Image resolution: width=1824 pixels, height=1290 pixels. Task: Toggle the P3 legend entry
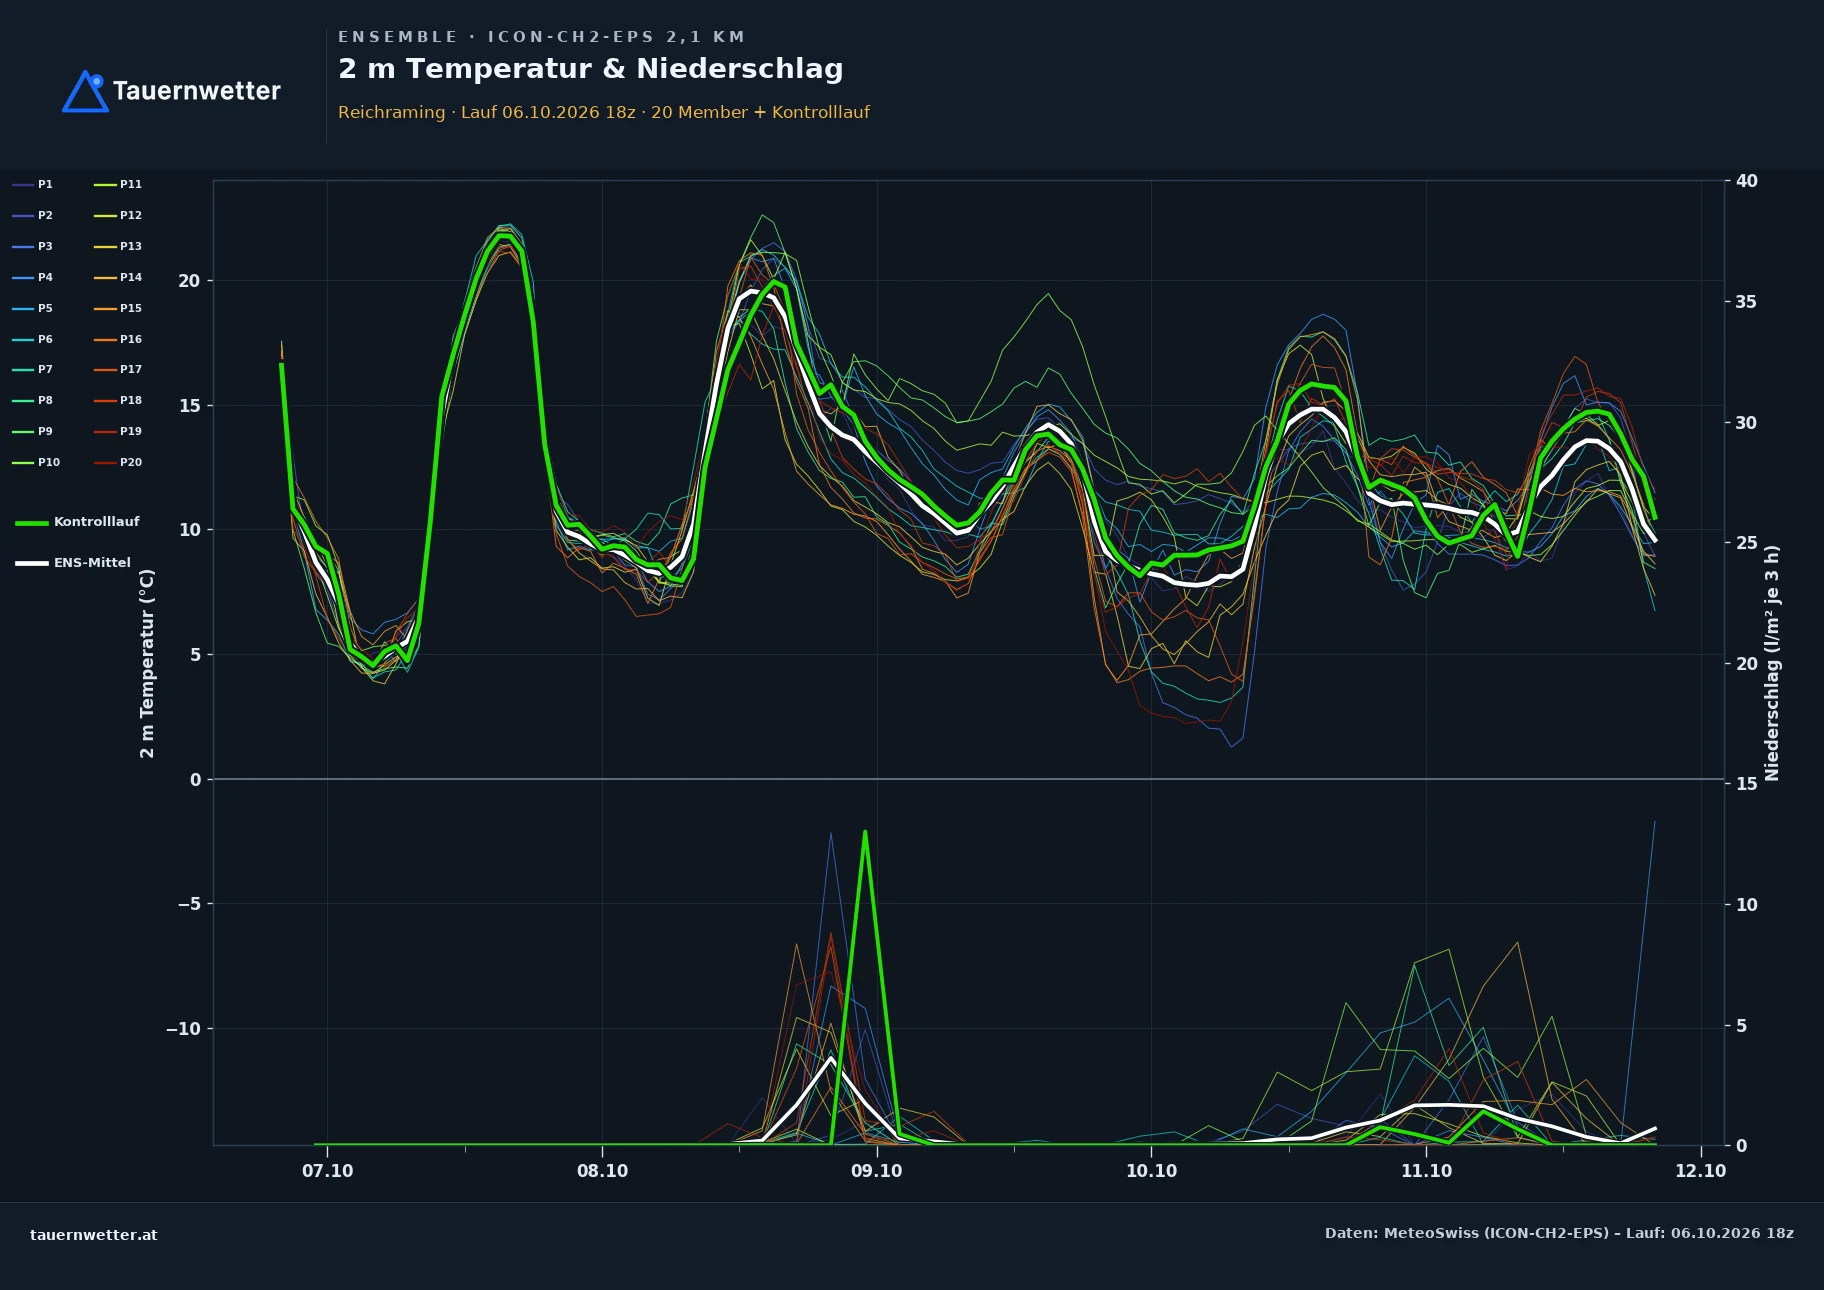point(33,247)
